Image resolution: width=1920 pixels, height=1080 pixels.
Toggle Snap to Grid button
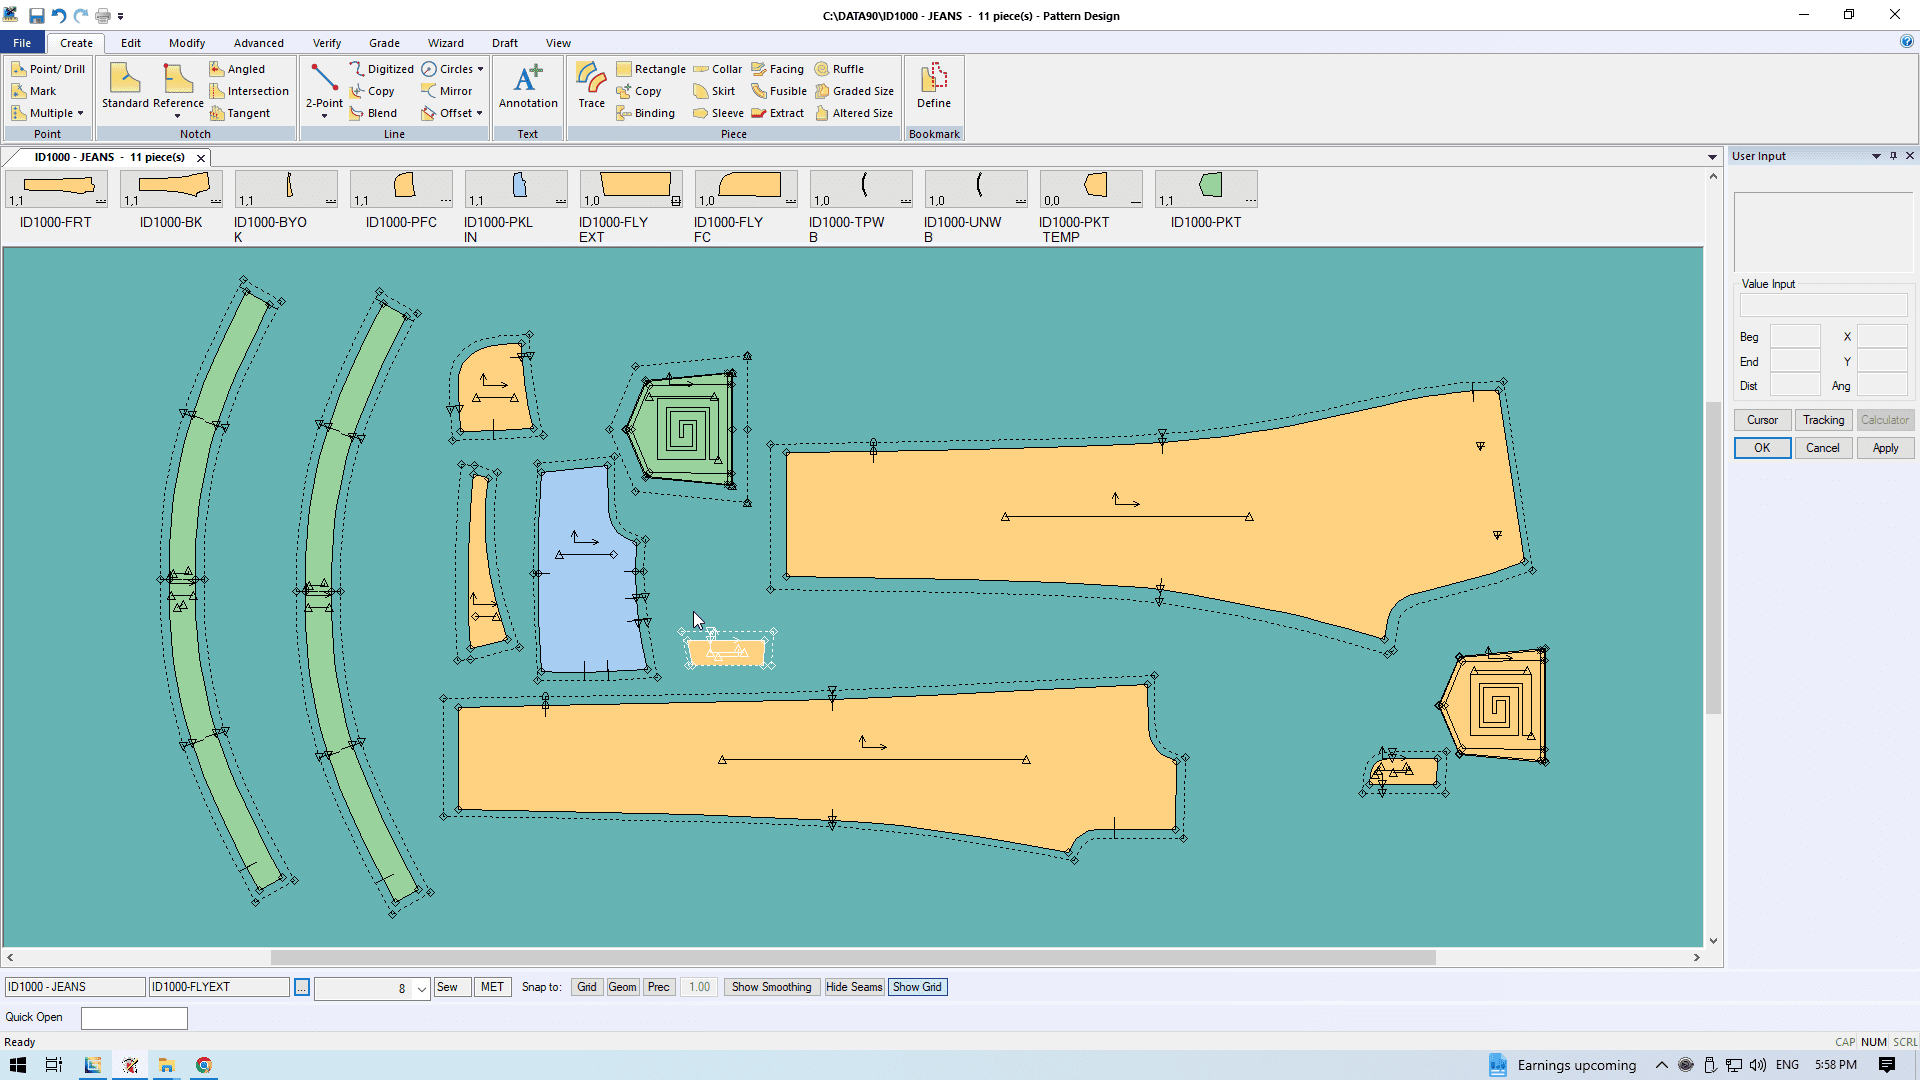coord(586,987)
